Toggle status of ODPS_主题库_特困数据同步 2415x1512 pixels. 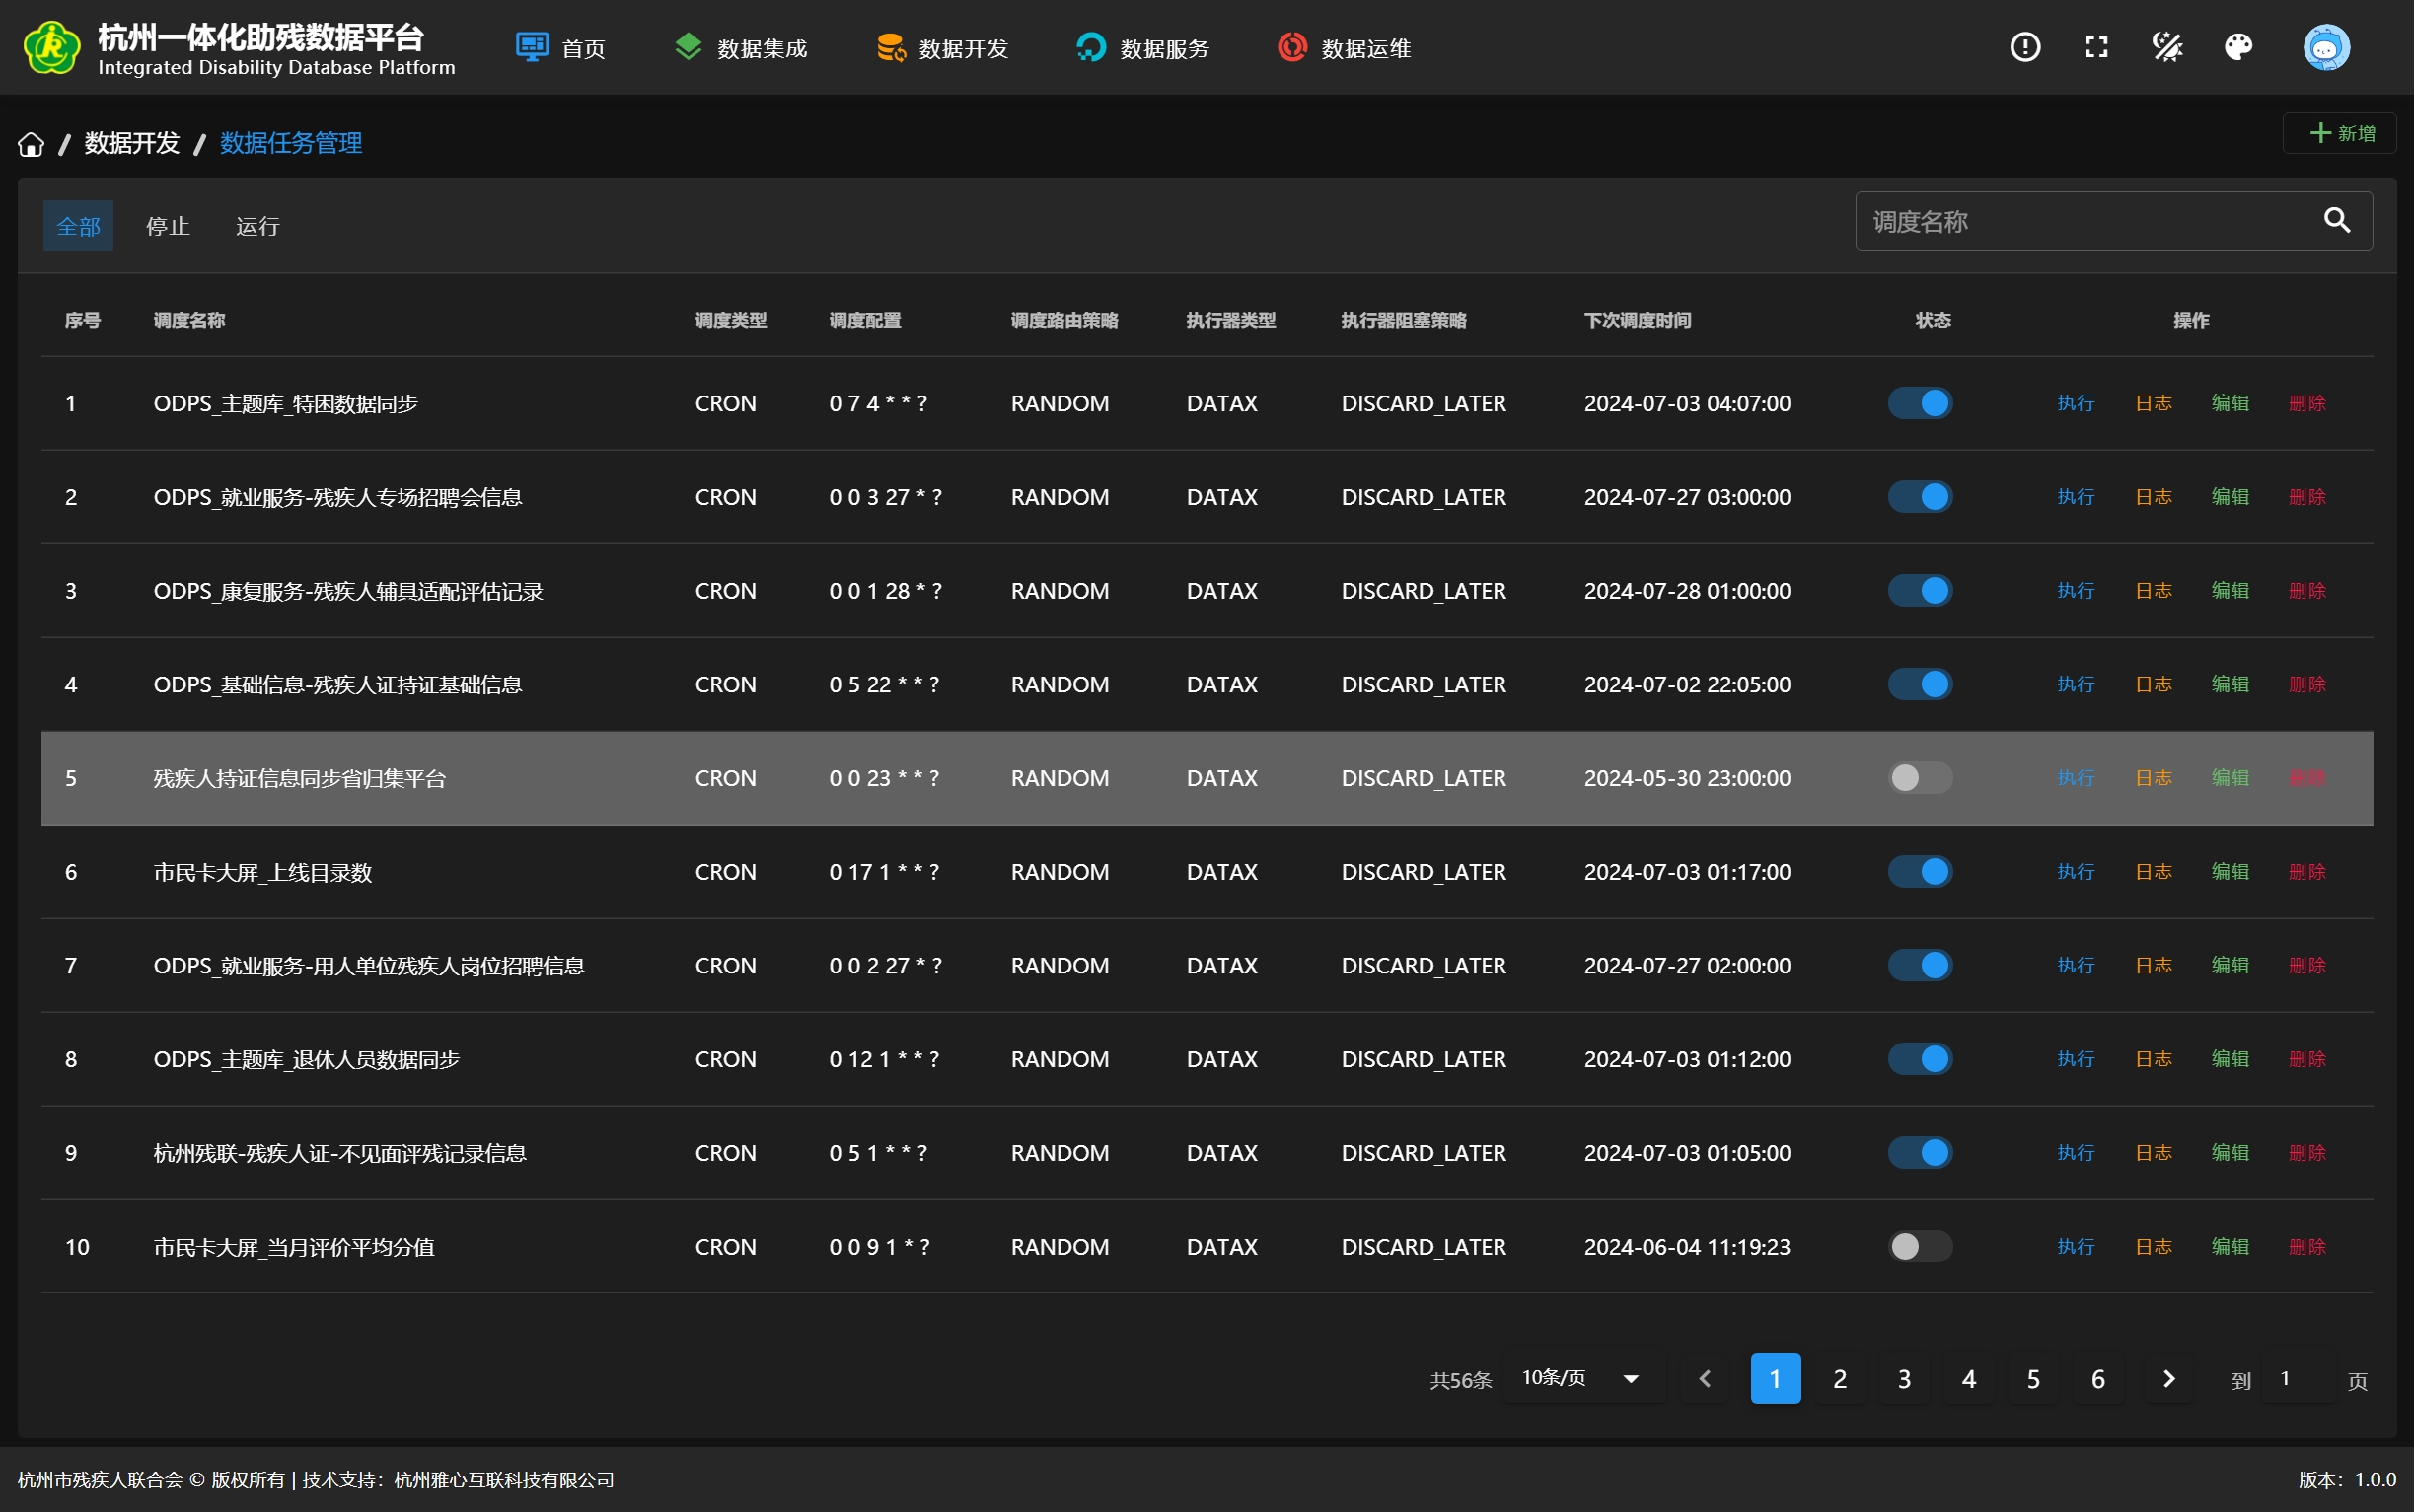(x=1921, y=403)
